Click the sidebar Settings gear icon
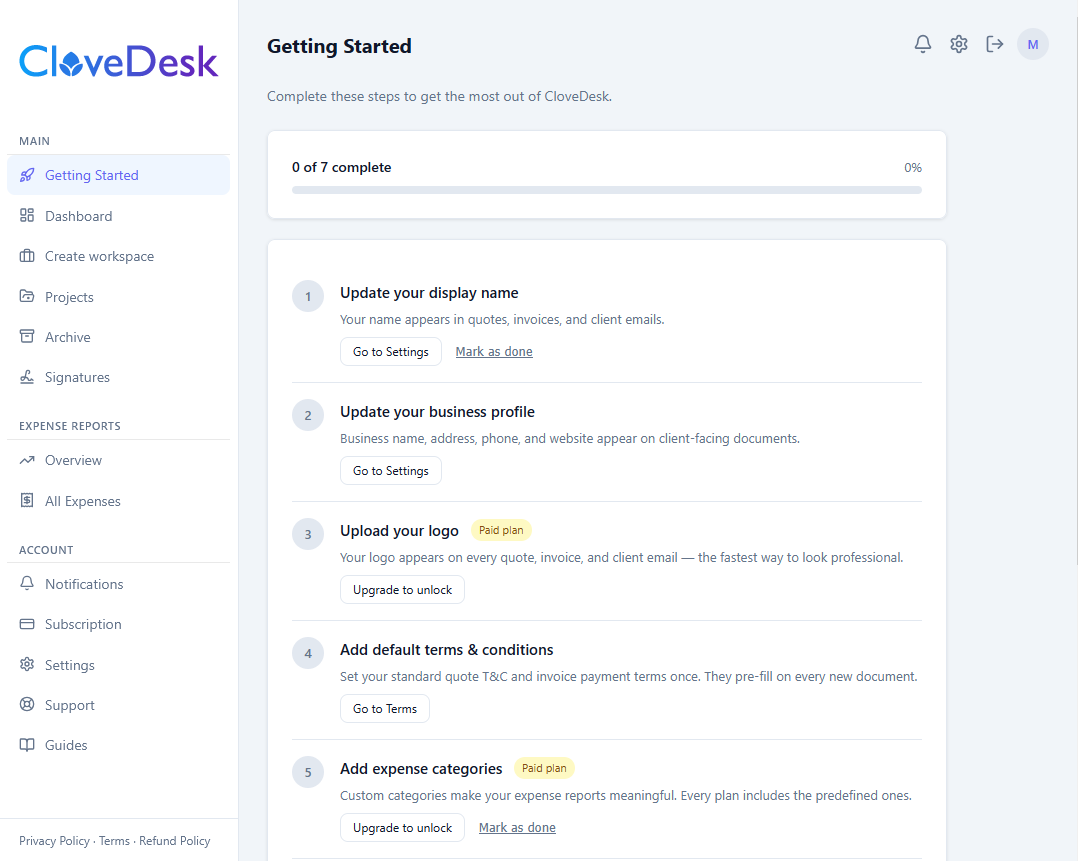1078x861 pixels. tap(27, 664)
